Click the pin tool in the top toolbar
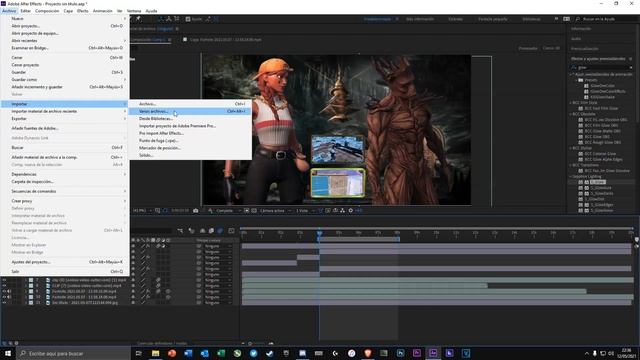 (138, 19)
